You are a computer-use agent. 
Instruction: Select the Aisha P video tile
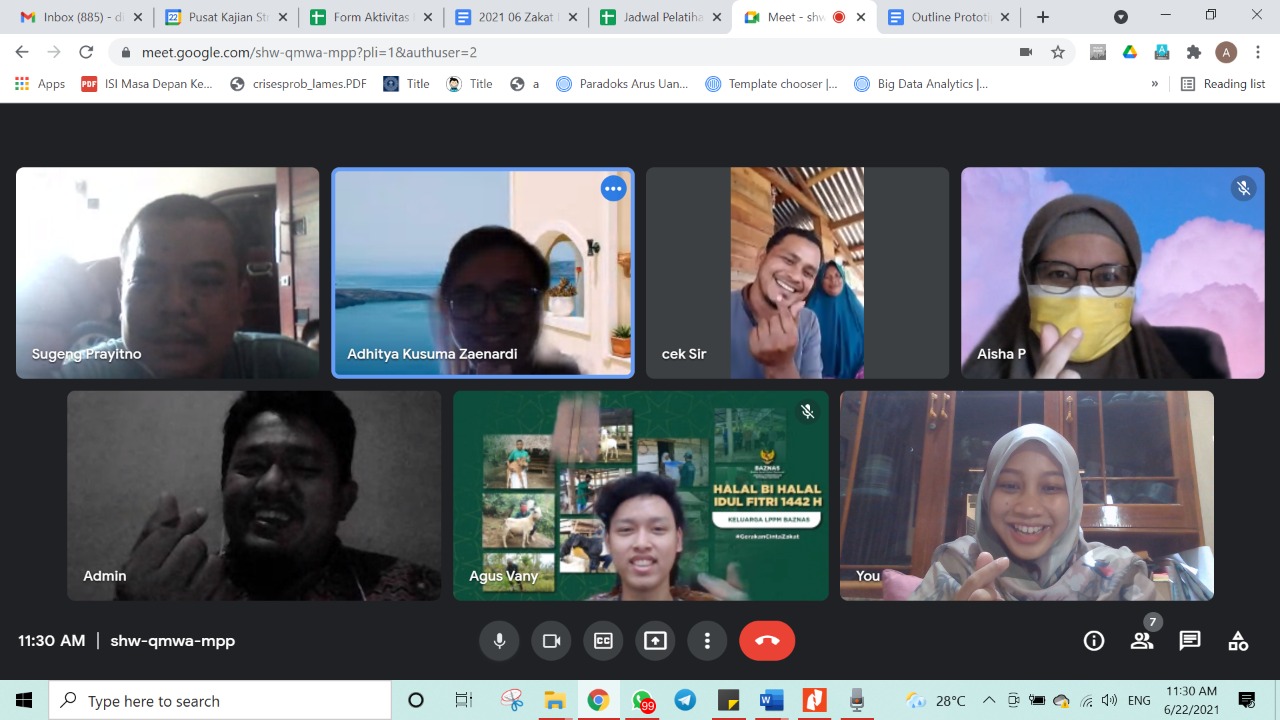click(1112, 273)
